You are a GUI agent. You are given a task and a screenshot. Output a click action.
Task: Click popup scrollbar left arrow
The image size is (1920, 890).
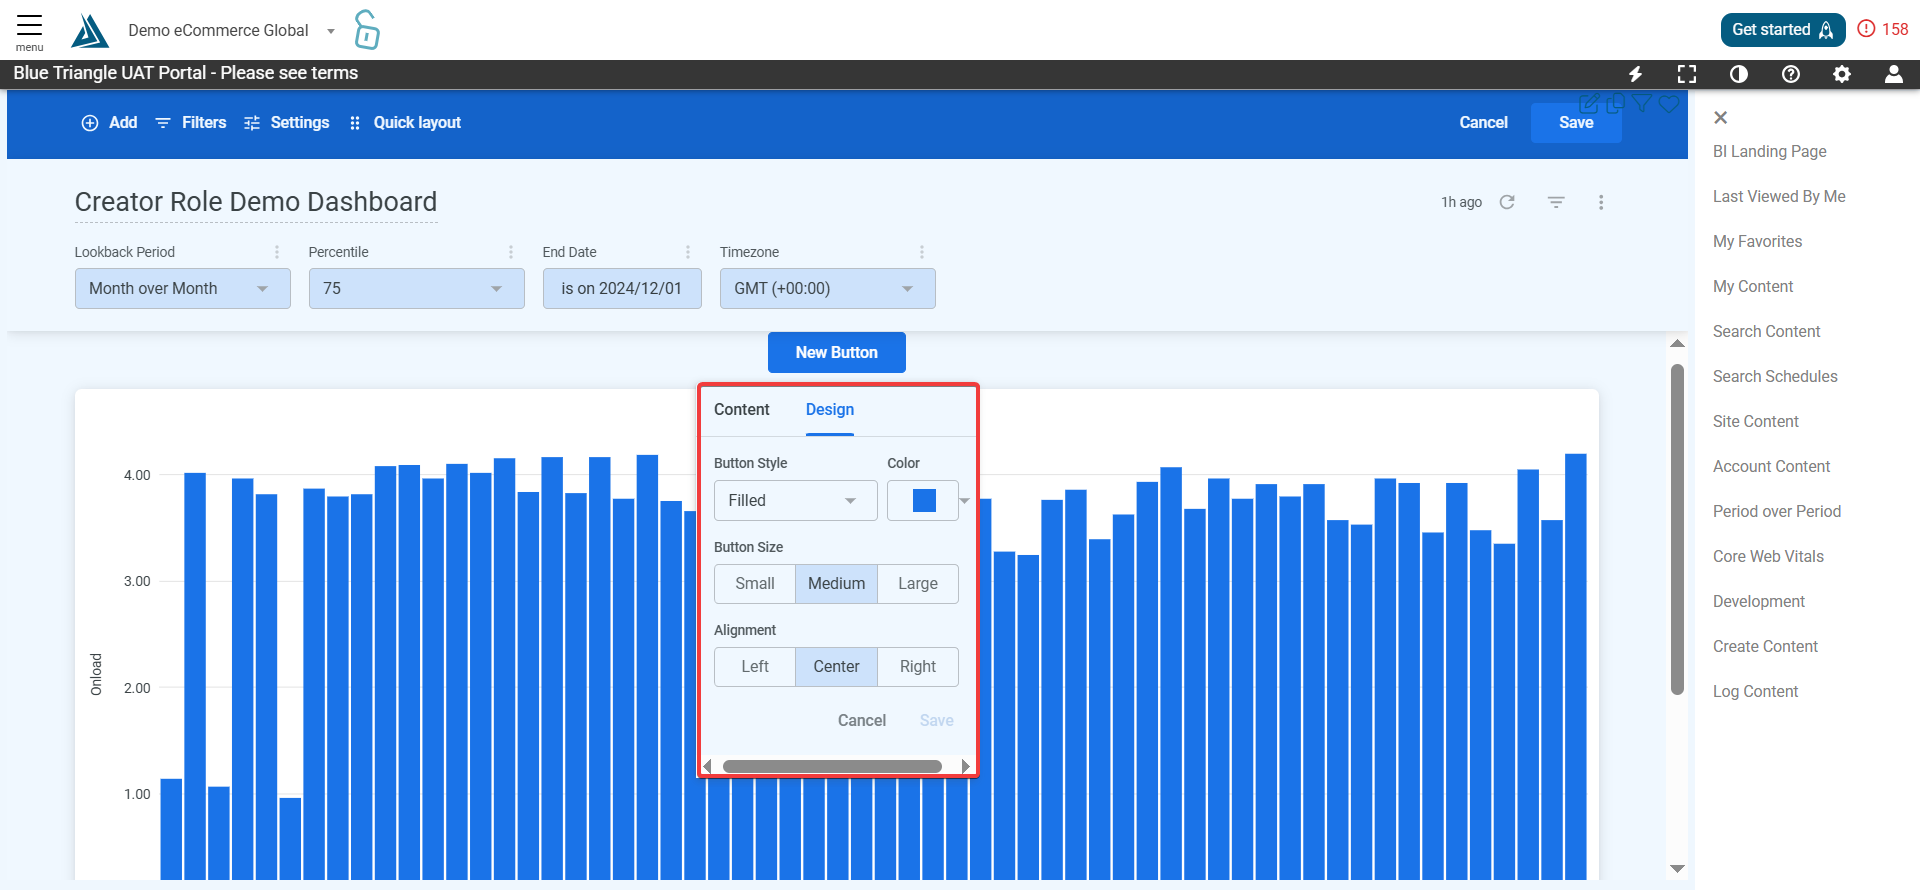point(708,767)
